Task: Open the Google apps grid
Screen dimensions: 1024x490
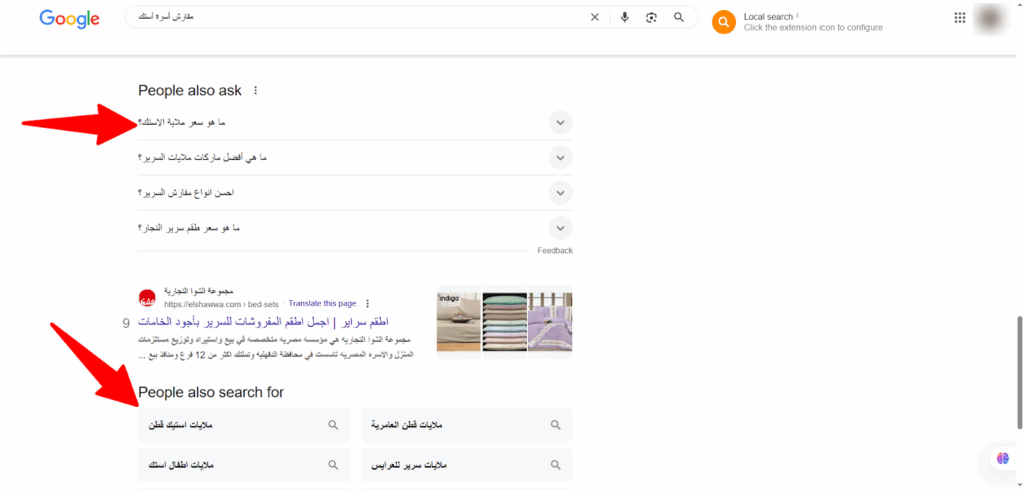Action: [960, 17]
